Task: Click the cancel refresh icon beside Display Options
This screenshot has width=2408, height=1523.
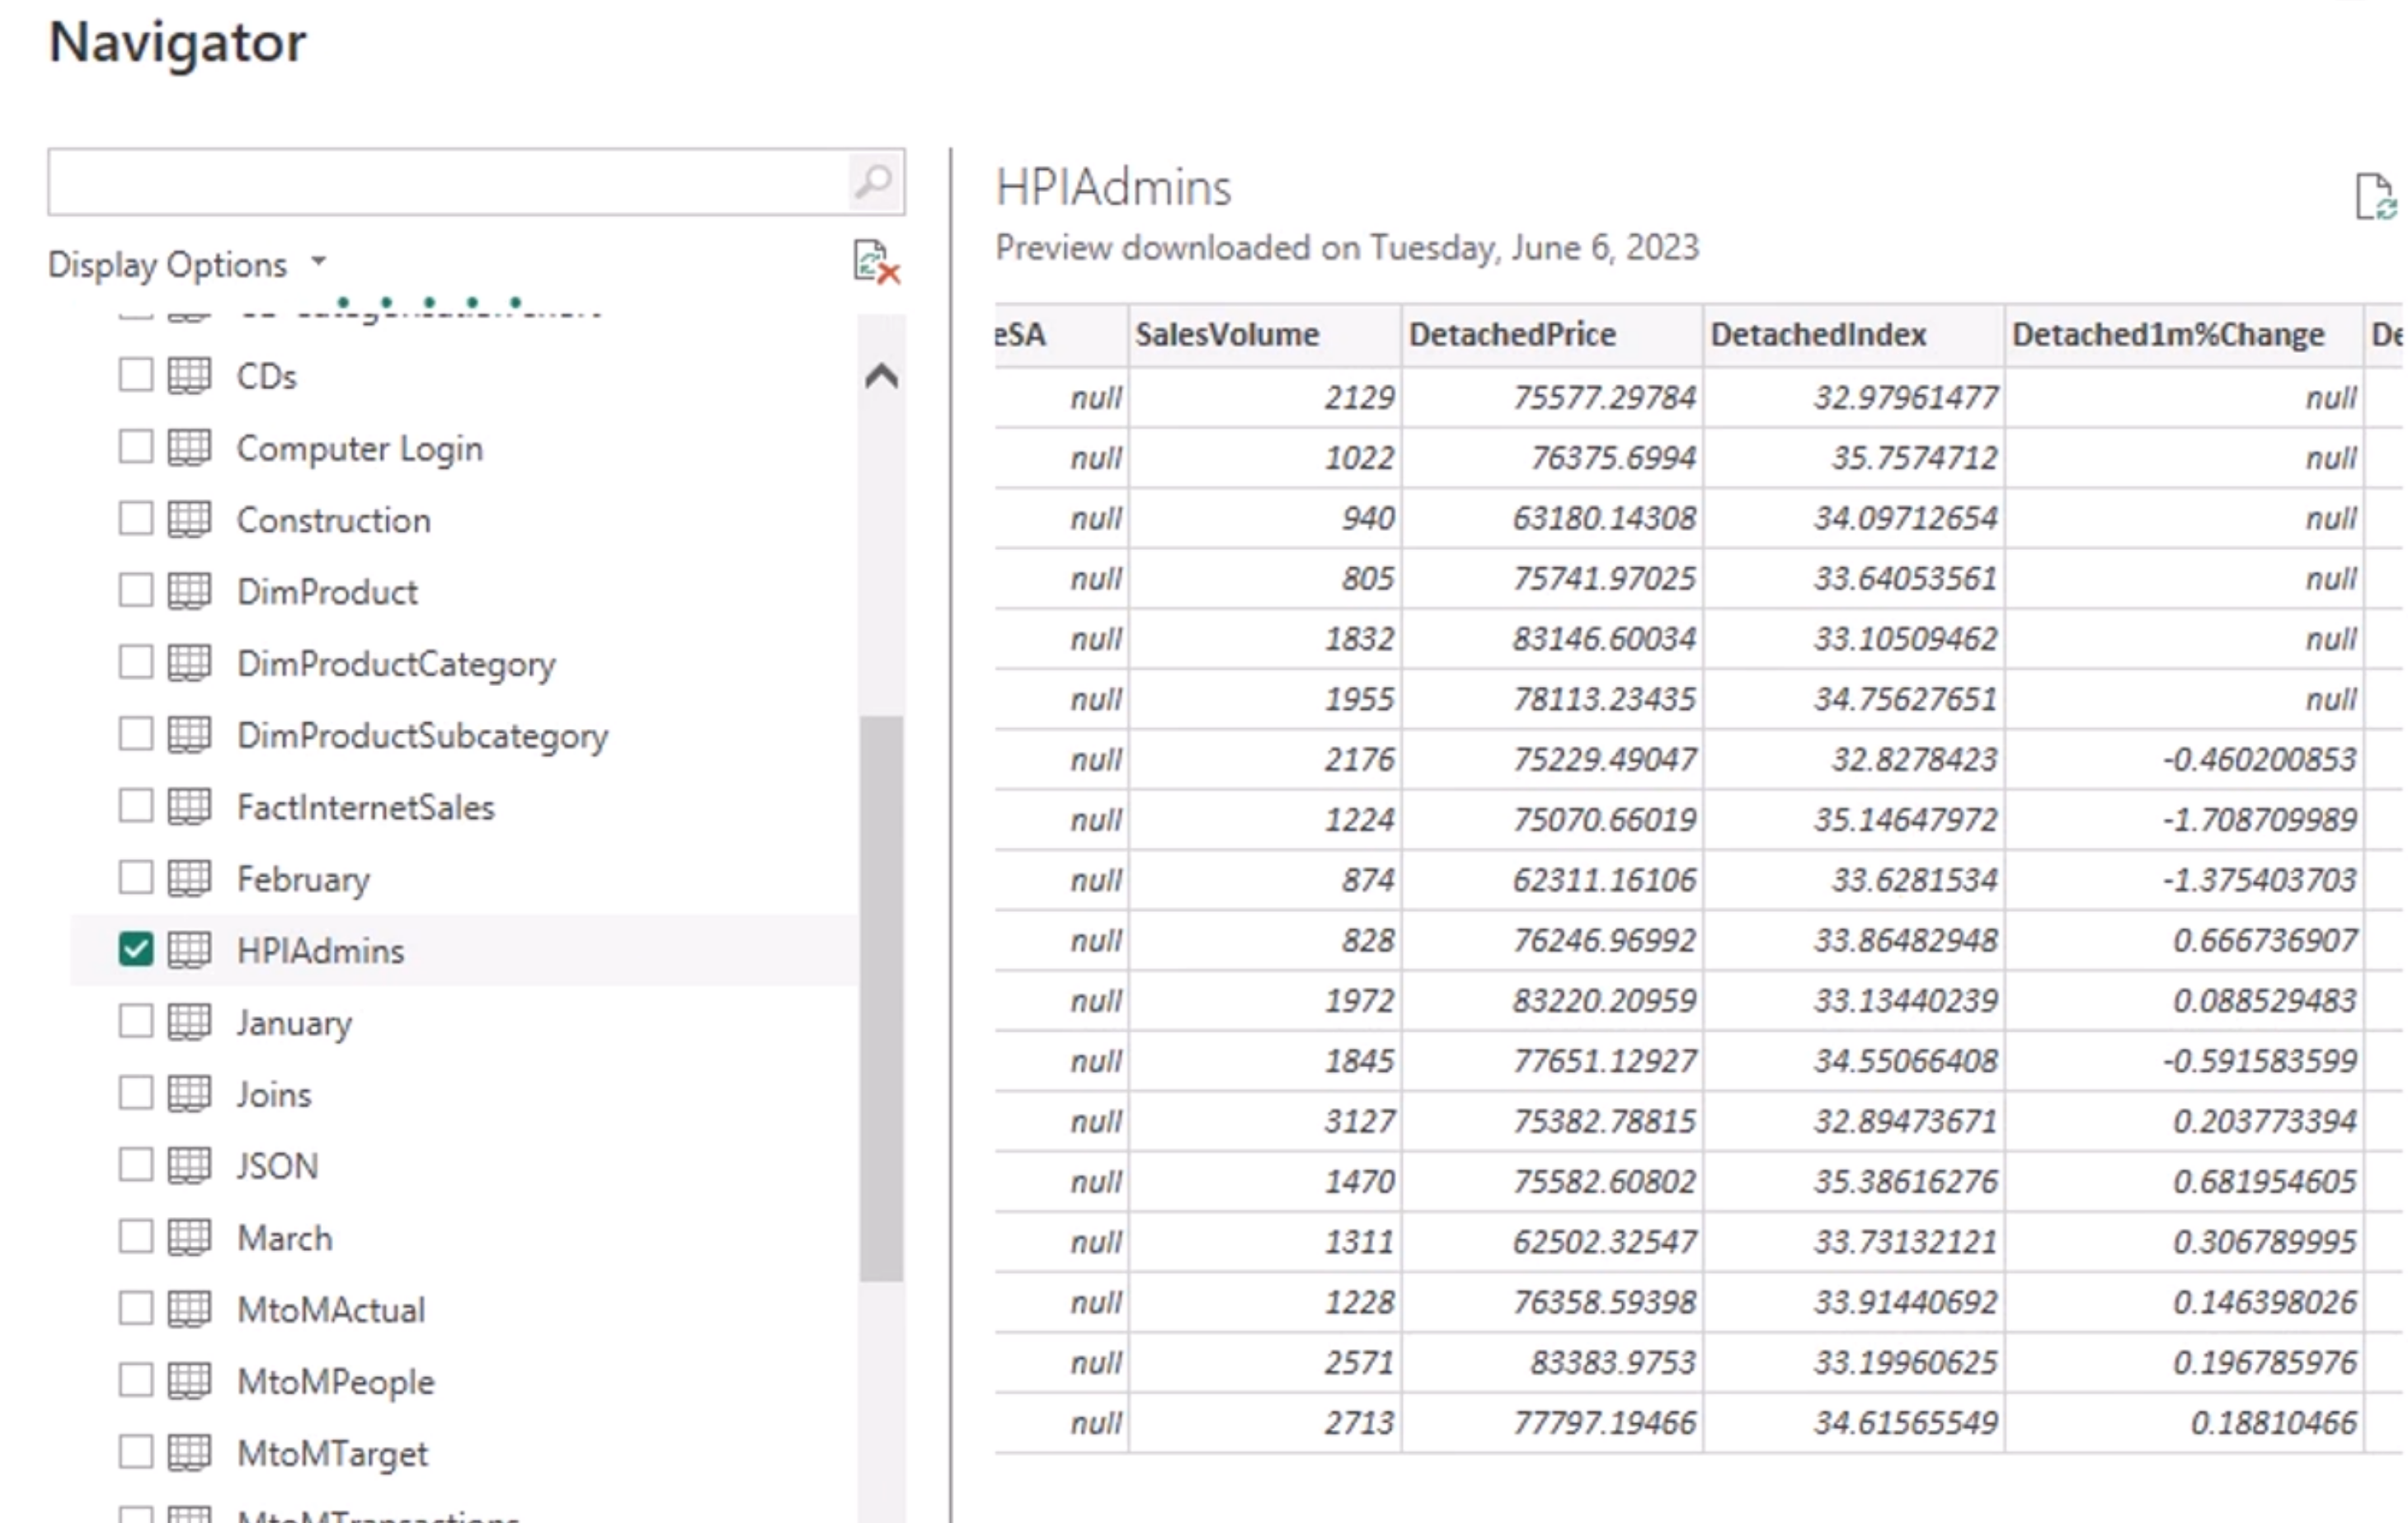Action: click(x=876, y=262)
